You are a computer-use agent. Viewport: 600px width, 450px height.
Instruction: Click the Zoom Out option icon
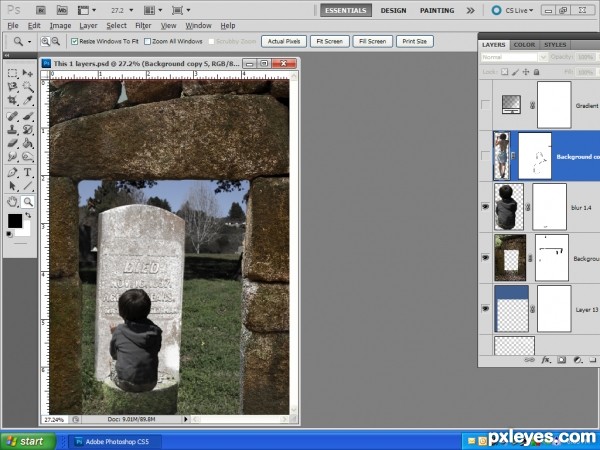[x=56, y=41]
